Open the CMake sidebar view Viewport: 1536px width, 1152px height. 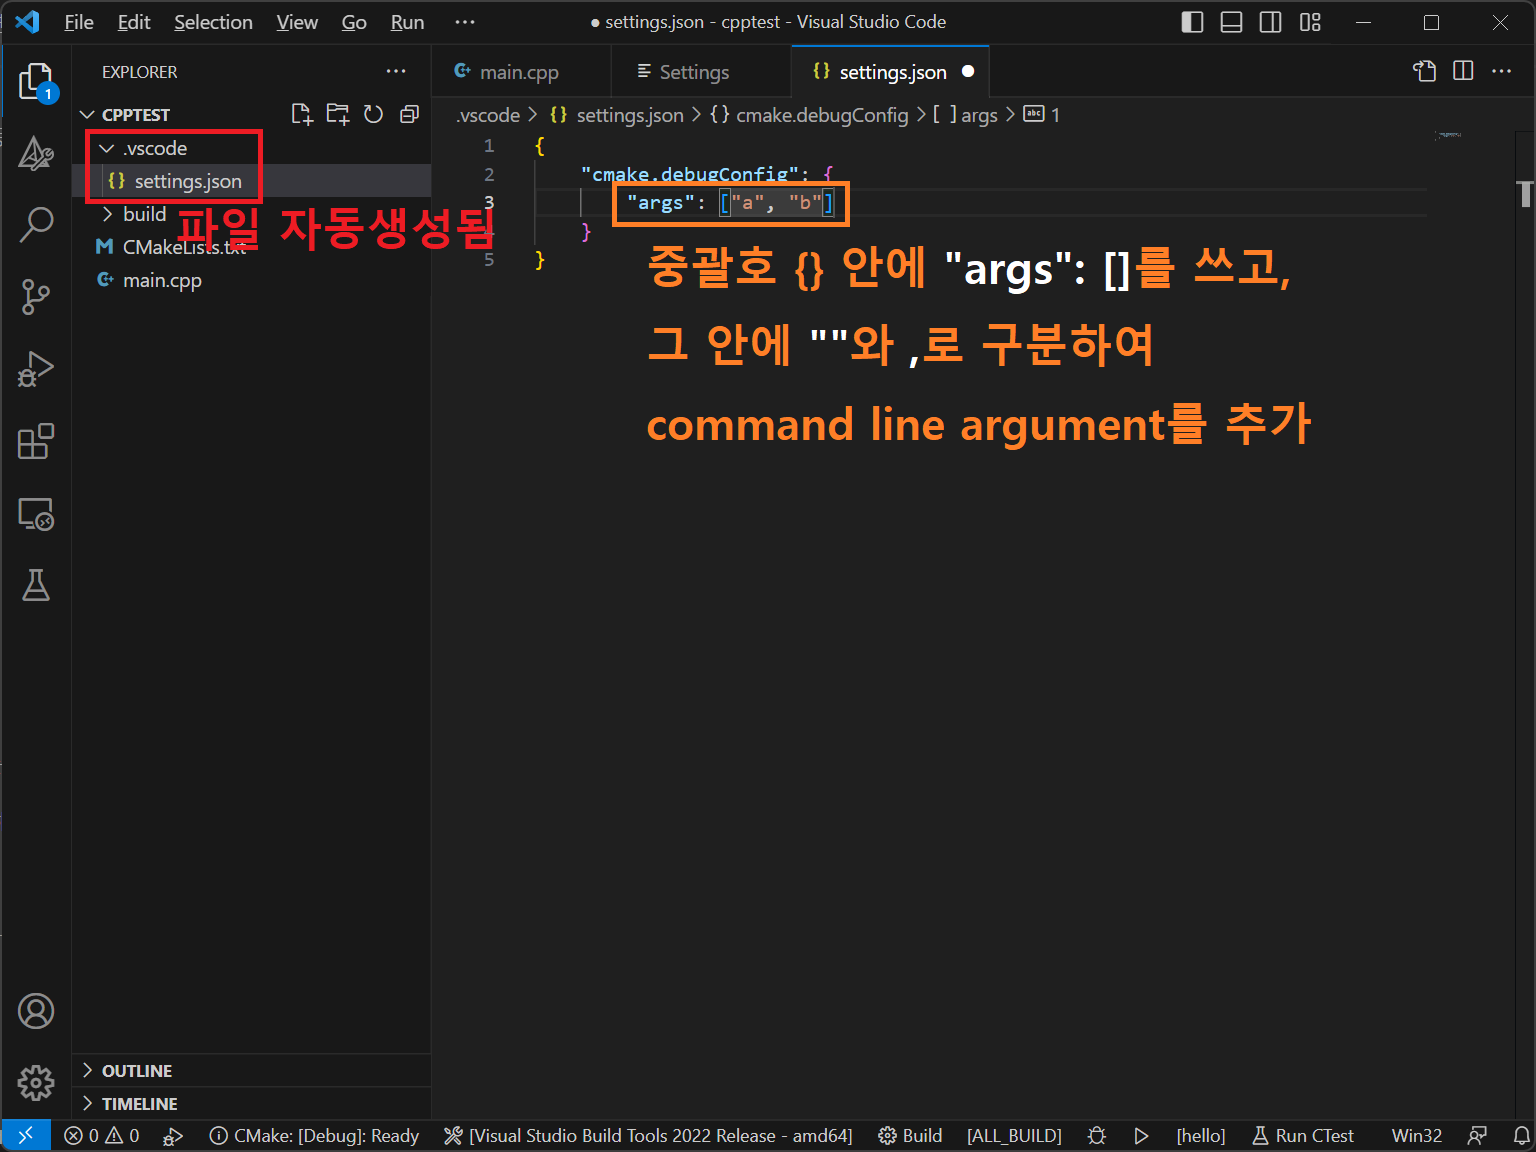click(36, 153)
